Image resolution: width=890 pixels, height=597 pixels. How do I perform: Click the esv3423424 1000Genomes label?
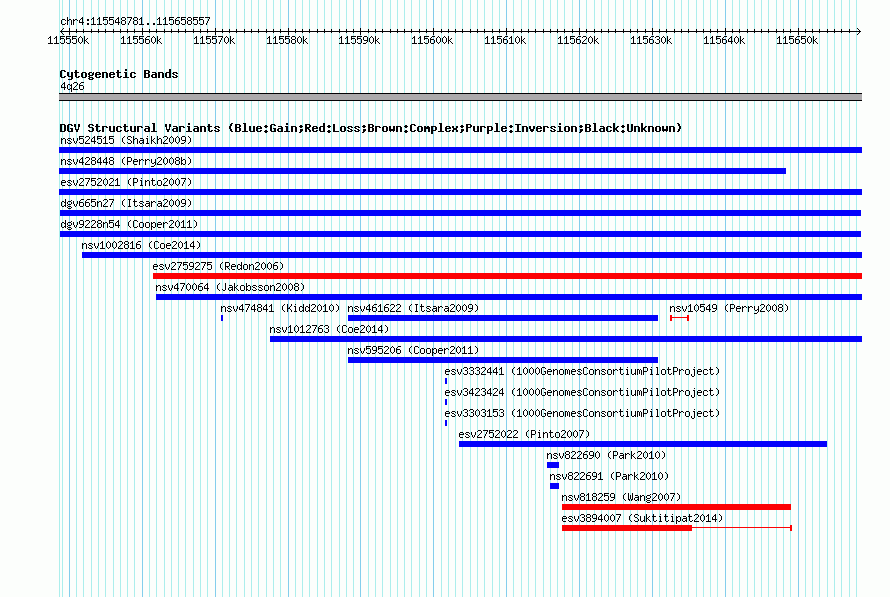click(582, 392)
